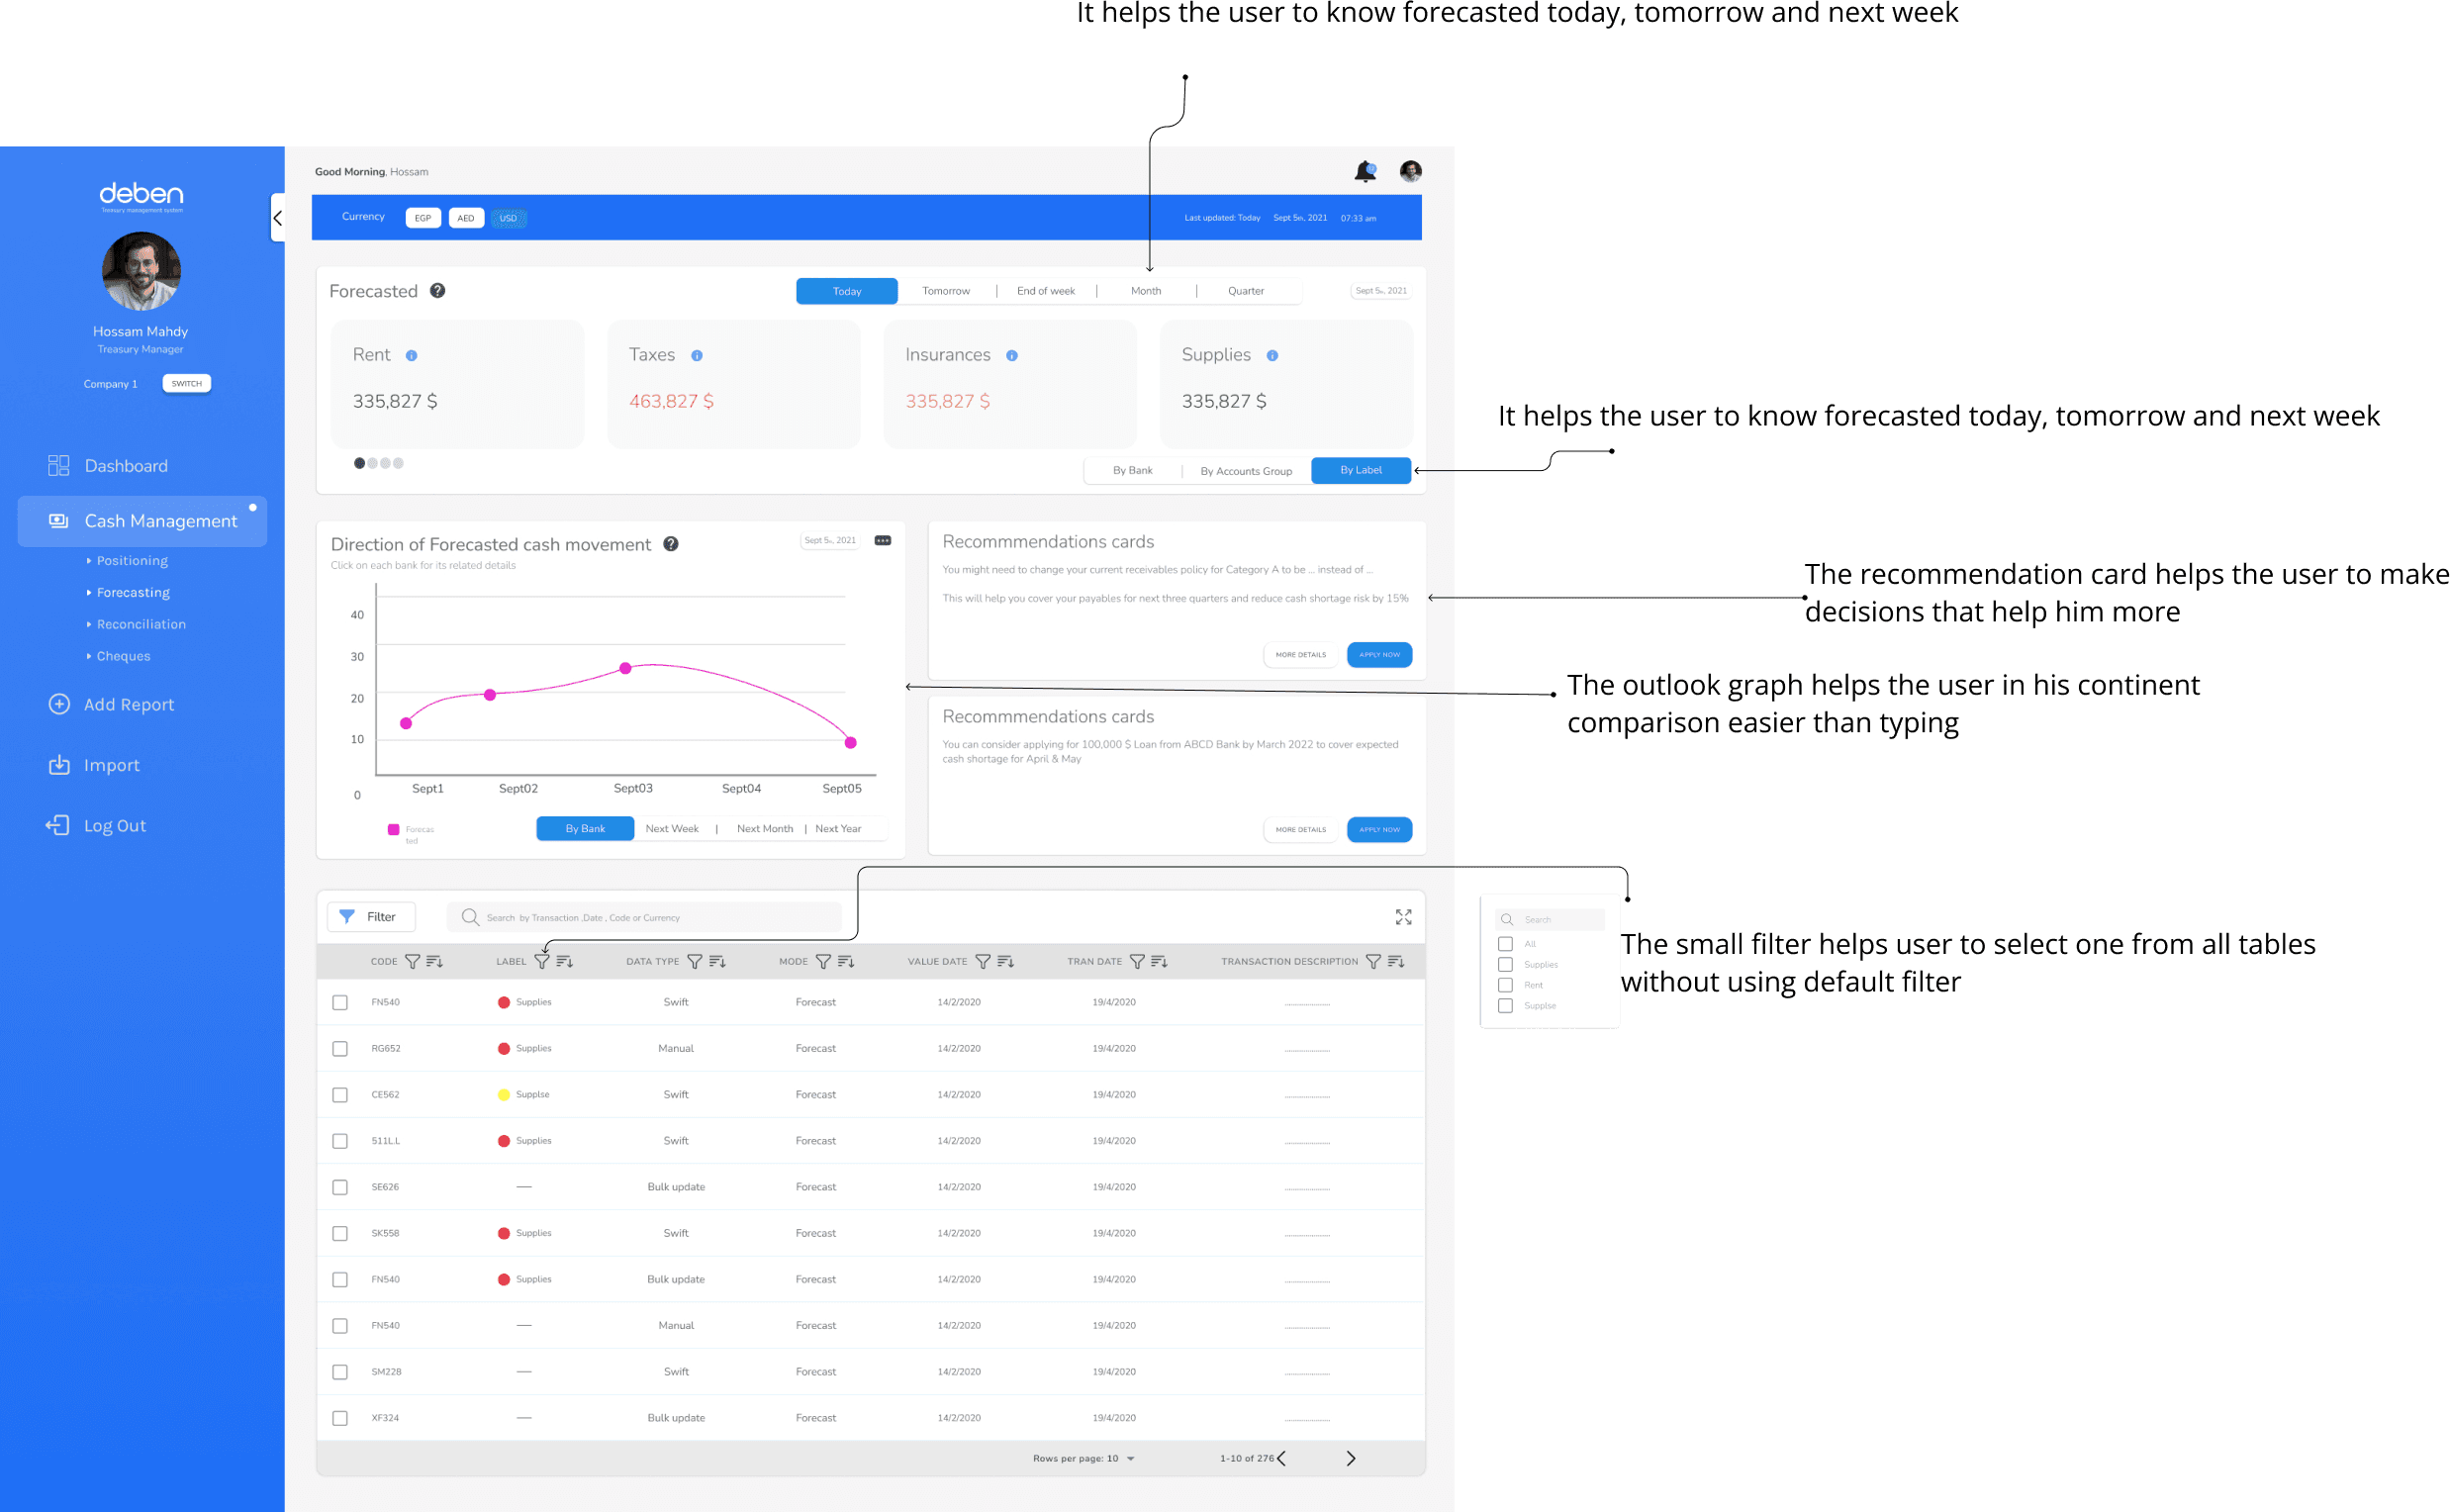Switch to the Tomorrow forecast tab
The height and width of the screenshot is (1512, 2450).
946,292
